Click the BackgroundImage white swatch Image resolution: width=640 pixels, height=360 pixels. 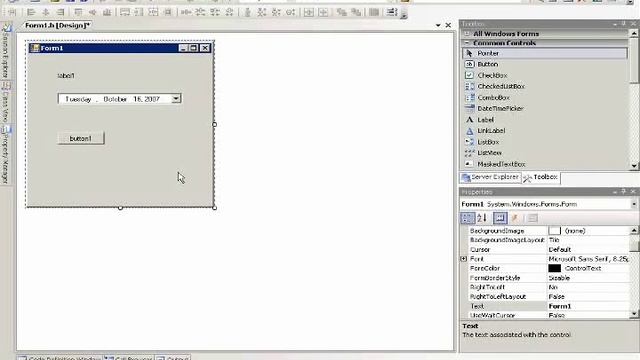[x=555, y=231]
